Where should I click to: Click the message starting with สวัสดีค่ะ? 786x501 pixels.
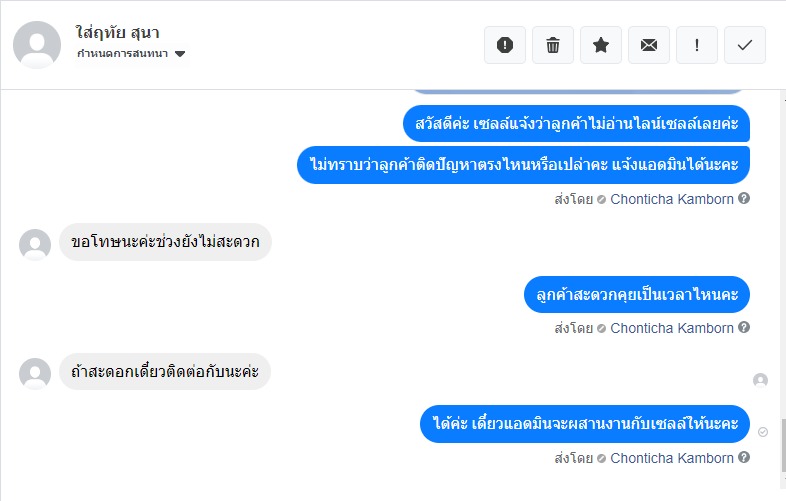(577, 124)
